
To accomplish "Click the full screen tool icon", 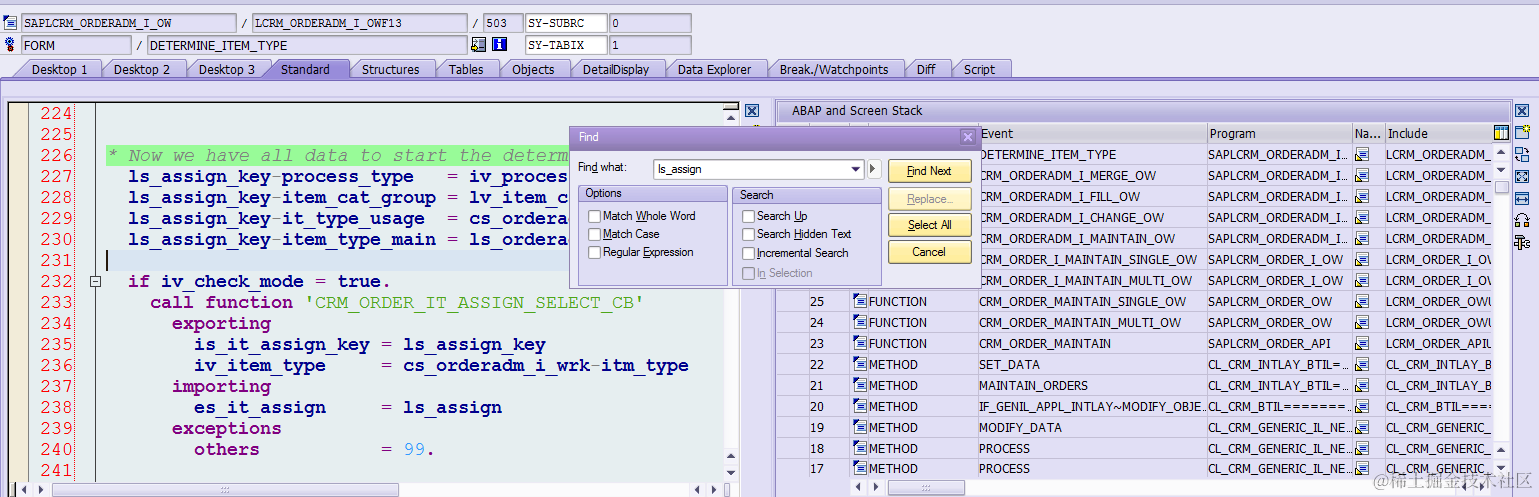I will click(x=1522, y=176).
